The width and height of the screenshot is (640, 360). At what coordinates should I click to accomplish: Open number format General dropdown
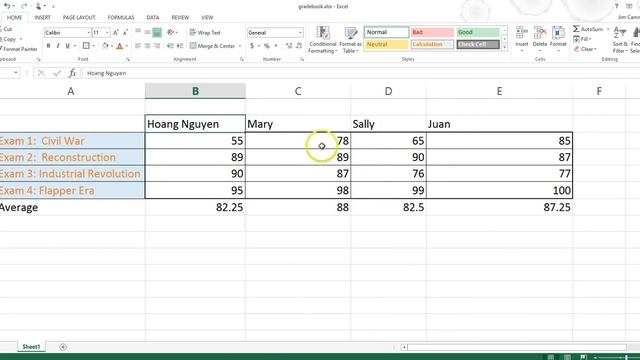(x=300, y=32)
